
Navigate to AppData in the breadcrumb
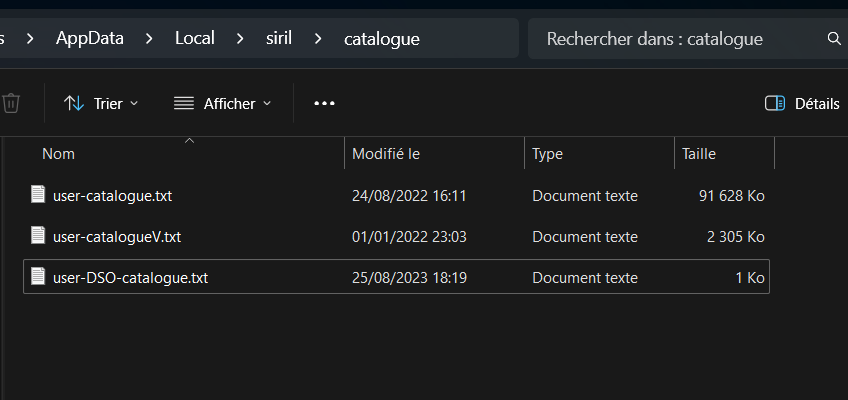[89, 39]
